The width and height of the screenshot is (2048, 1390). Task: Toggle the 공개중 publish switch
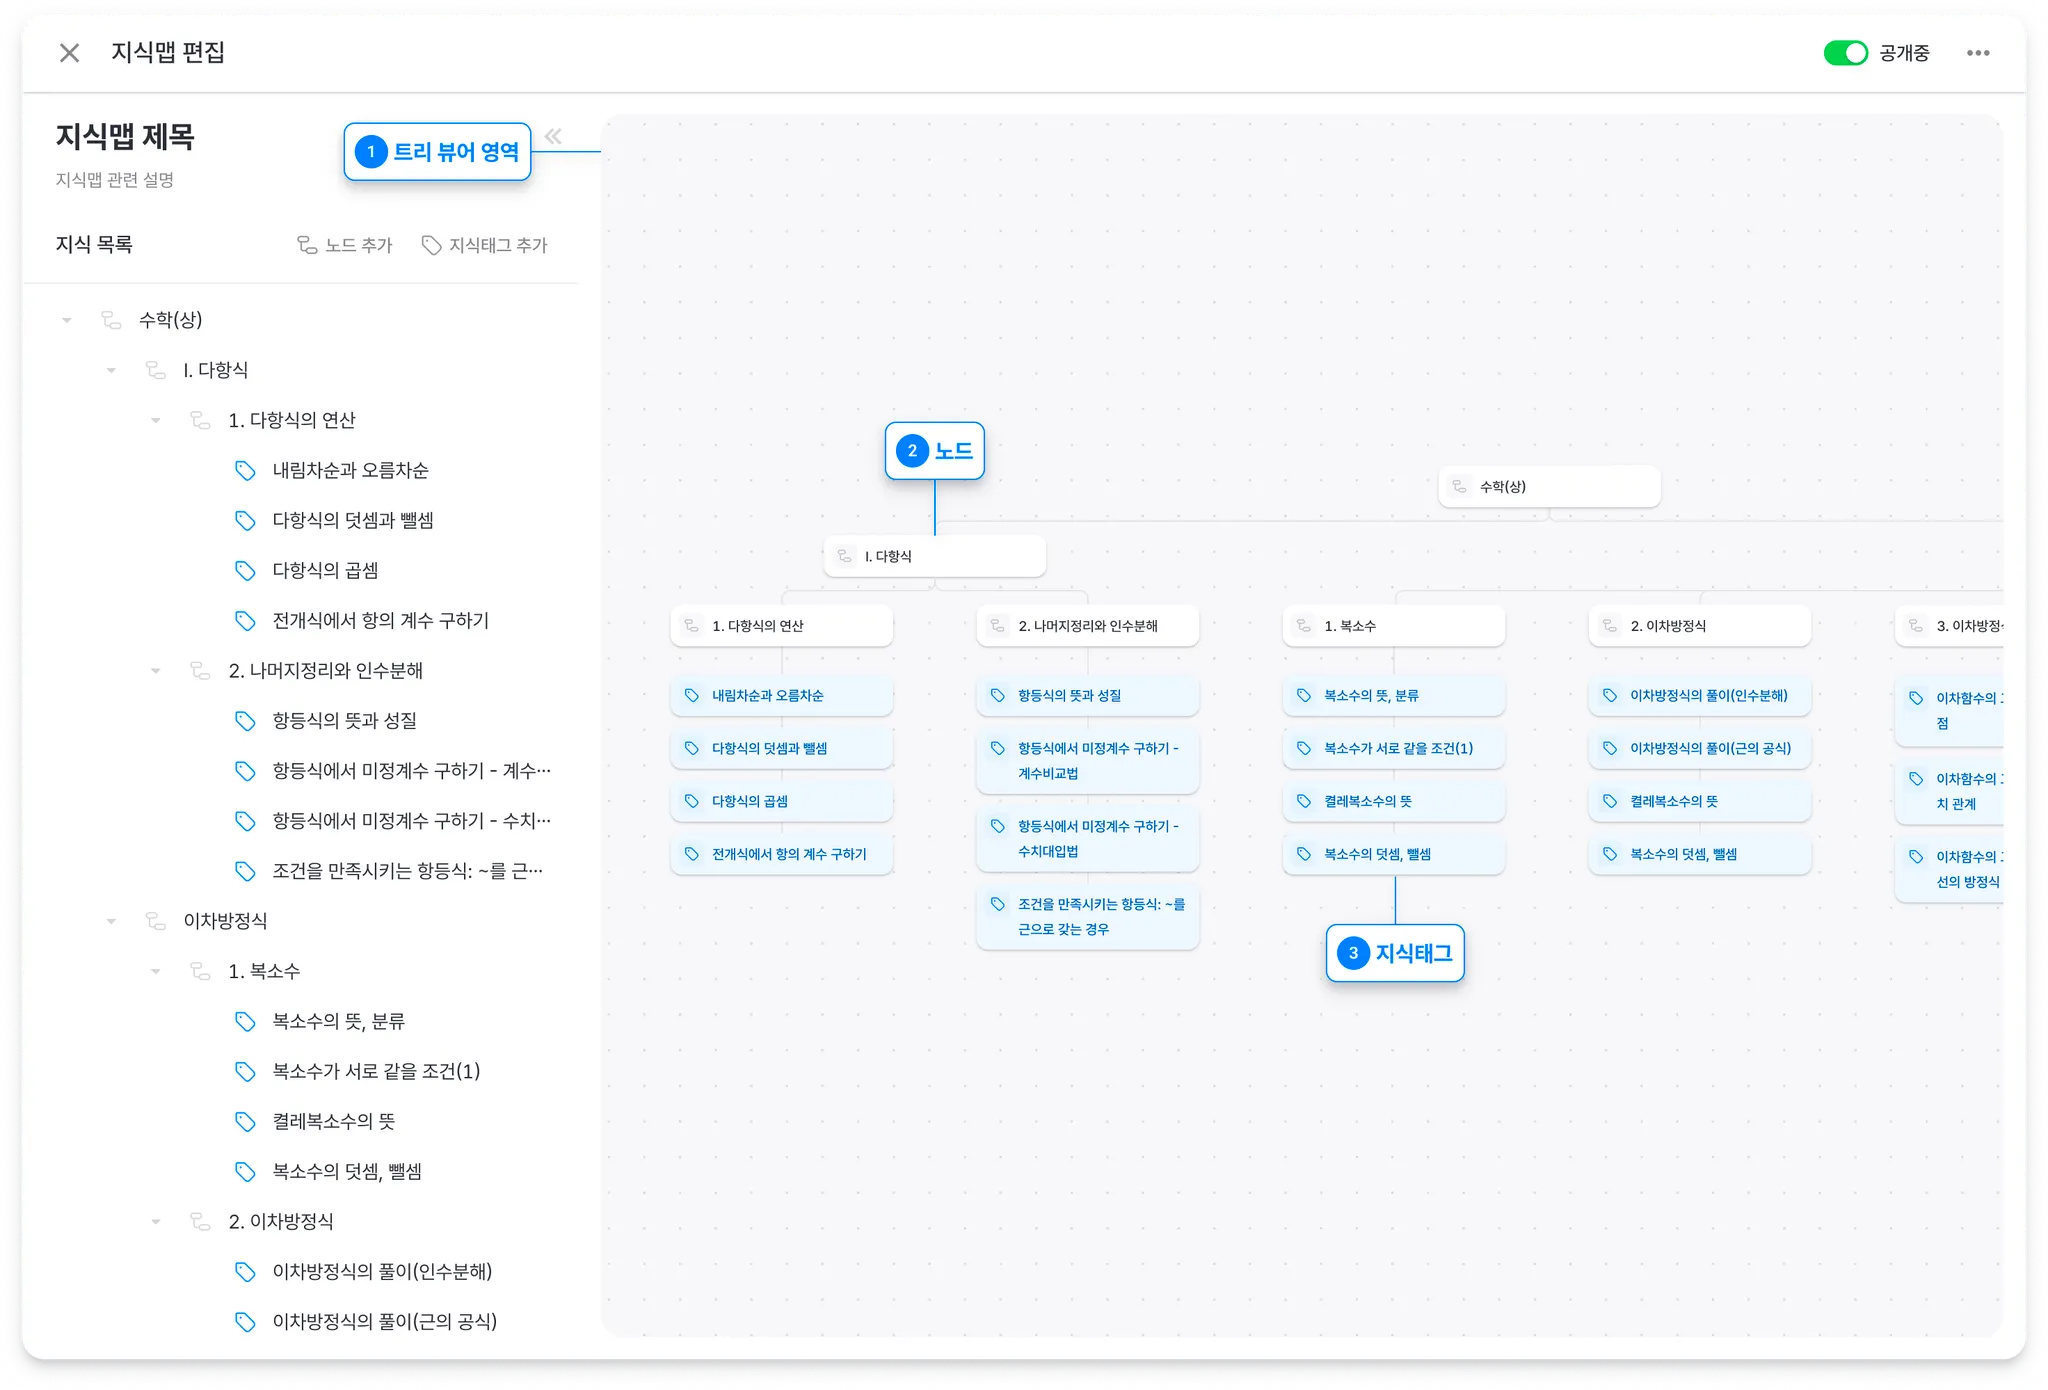coord(1845,53)
